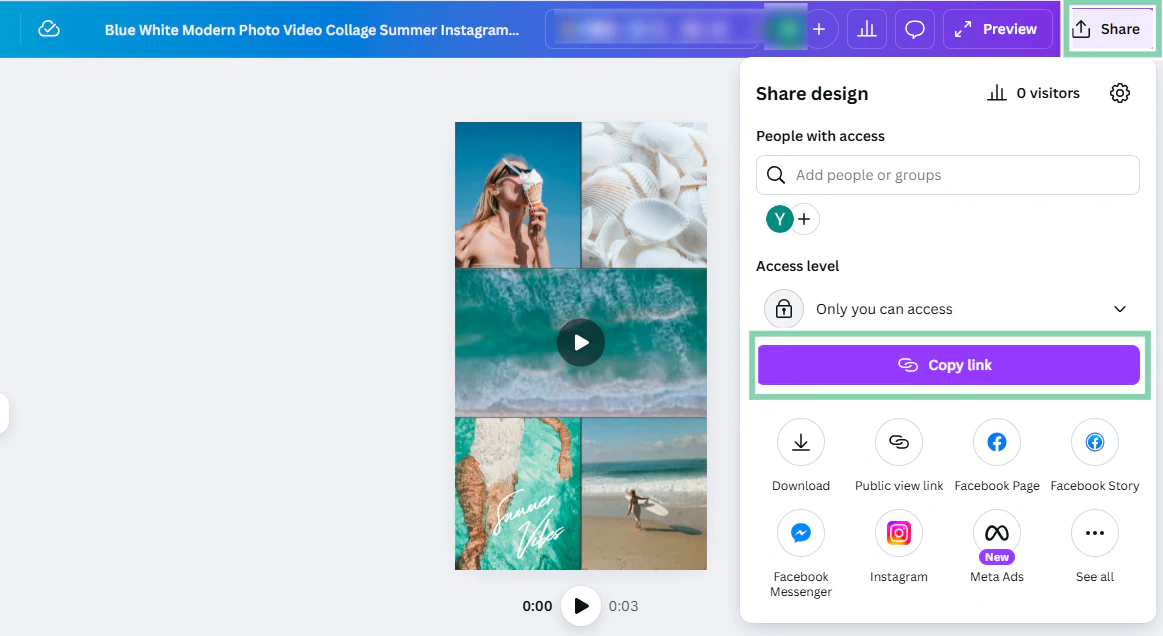View the 0 visitors analytics
This screenshot has height=636, width=1163.
point(1033,93)
